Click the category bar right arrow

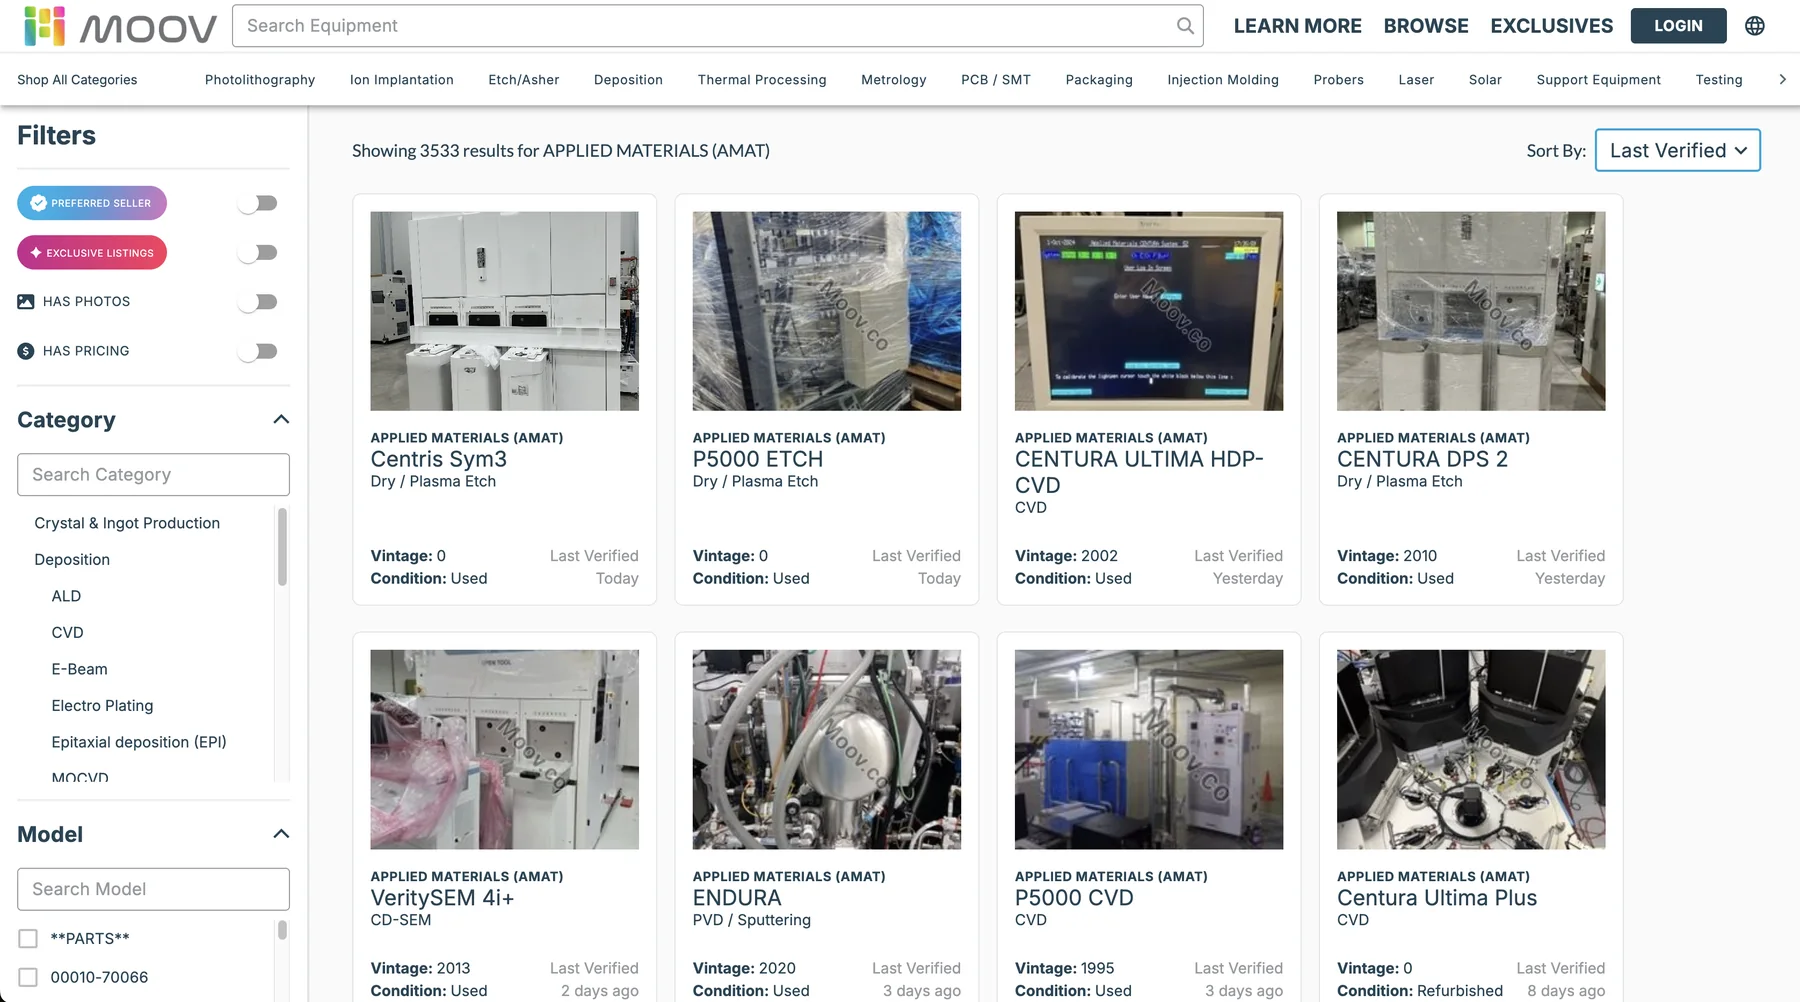pyautogui.click(x=1782, y=79)
